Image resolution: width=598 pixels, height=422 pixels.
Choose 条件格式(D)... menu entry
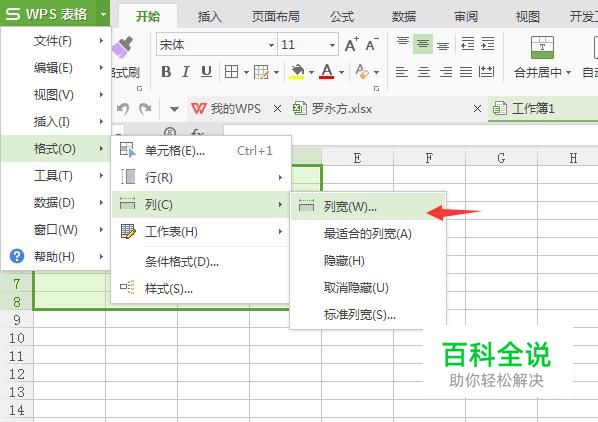(201, 262)
